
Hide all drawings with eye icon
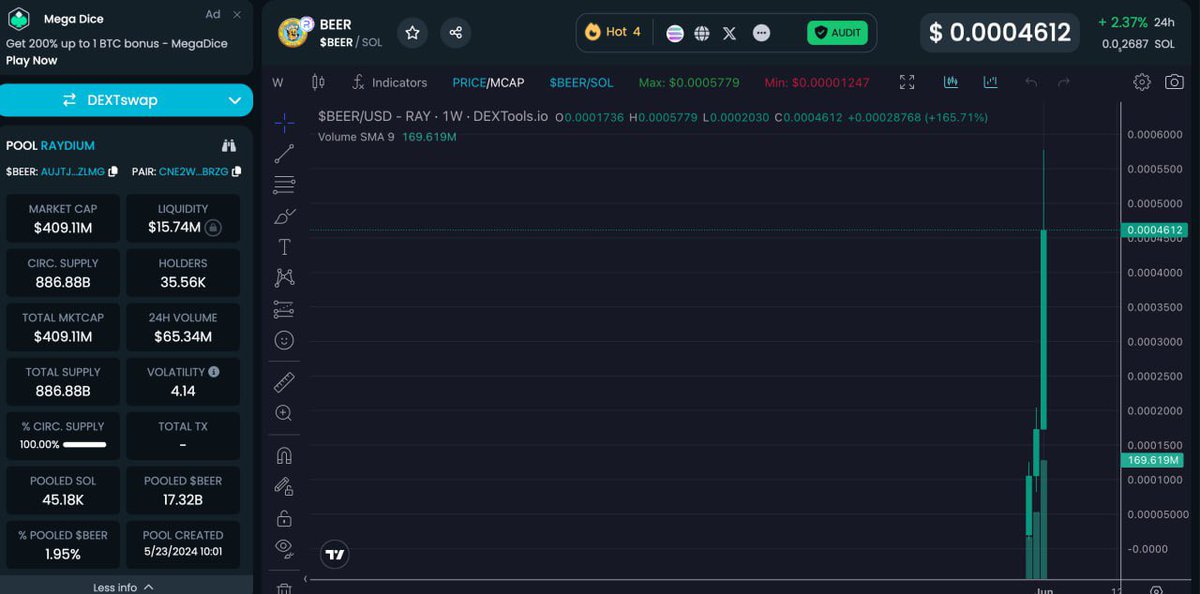284,548
